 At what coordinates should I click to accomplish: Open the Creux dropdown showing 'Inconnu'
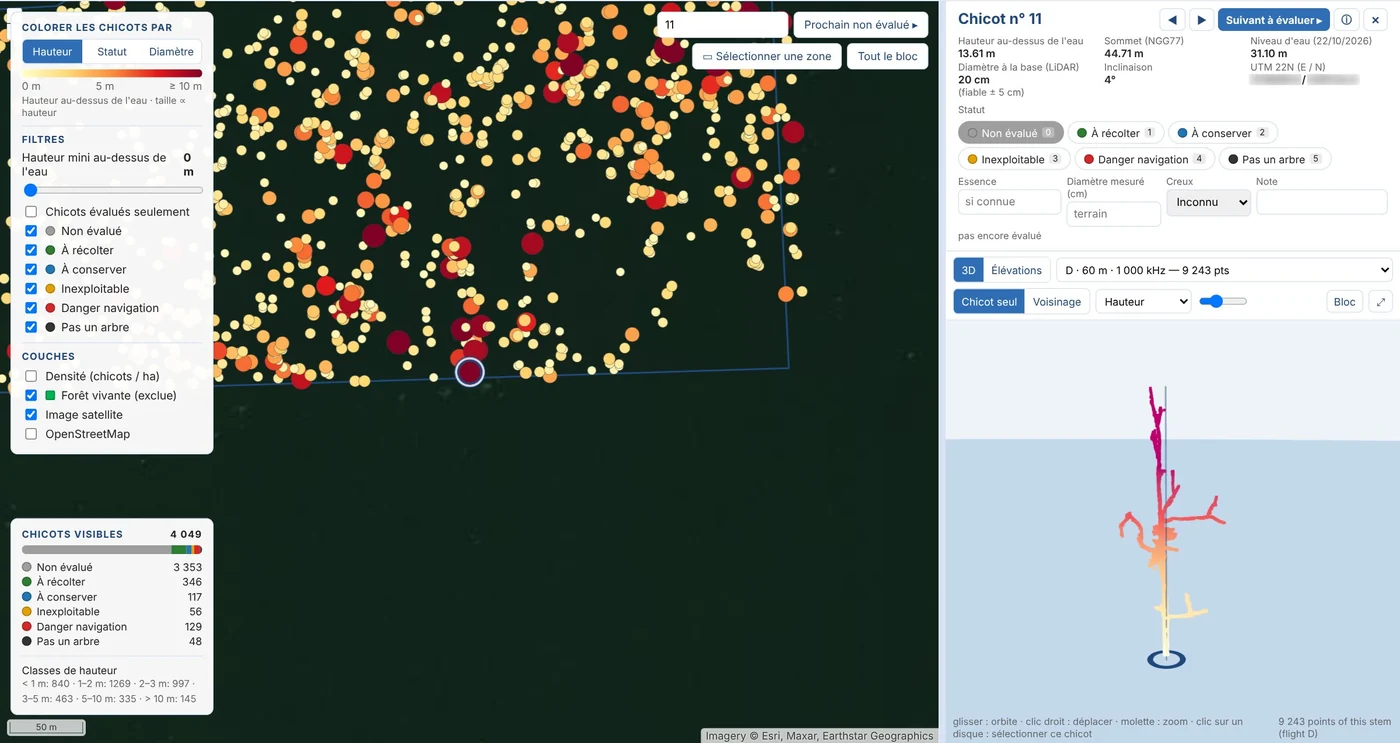(x=1208, y=202)
